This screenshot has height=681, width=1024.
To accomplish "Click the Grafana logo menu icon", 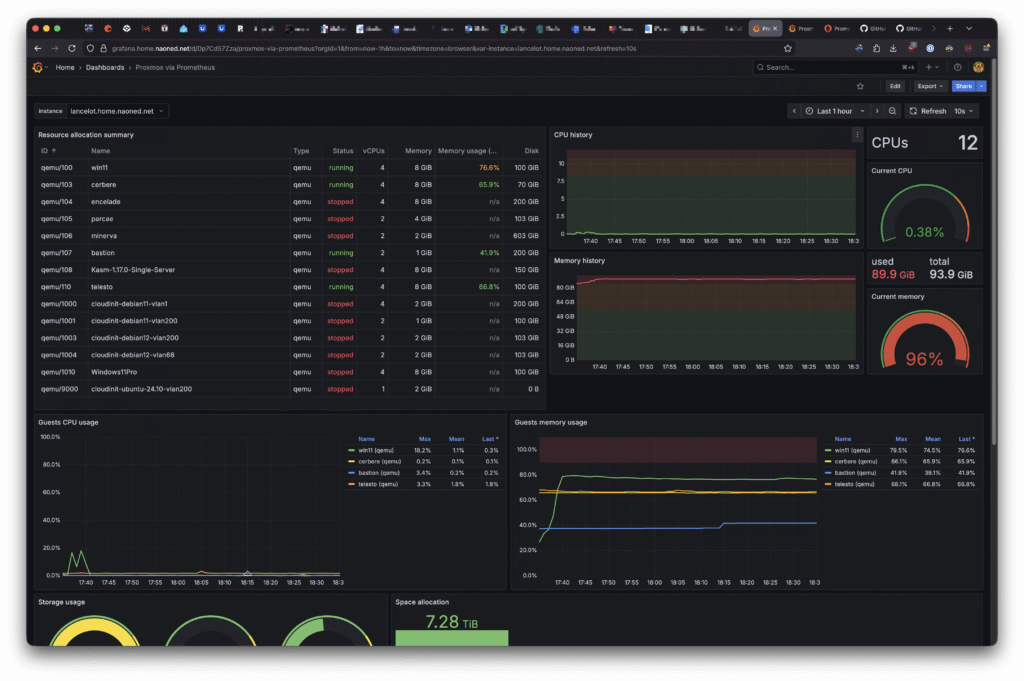I will click(38, 67).
